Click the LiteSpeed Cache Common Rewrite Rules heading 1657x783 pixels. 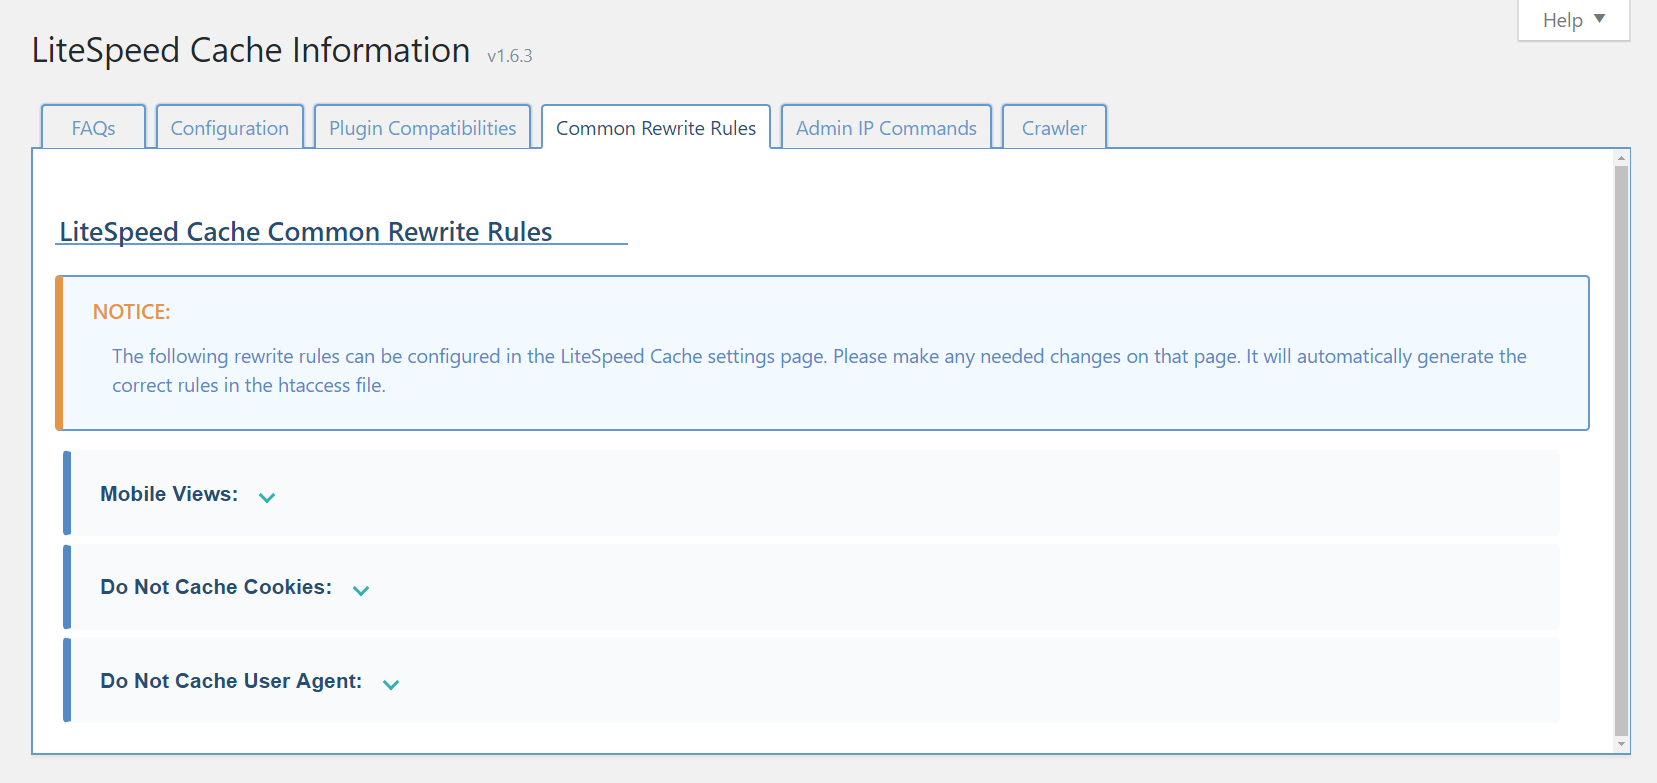click(306, 231)
